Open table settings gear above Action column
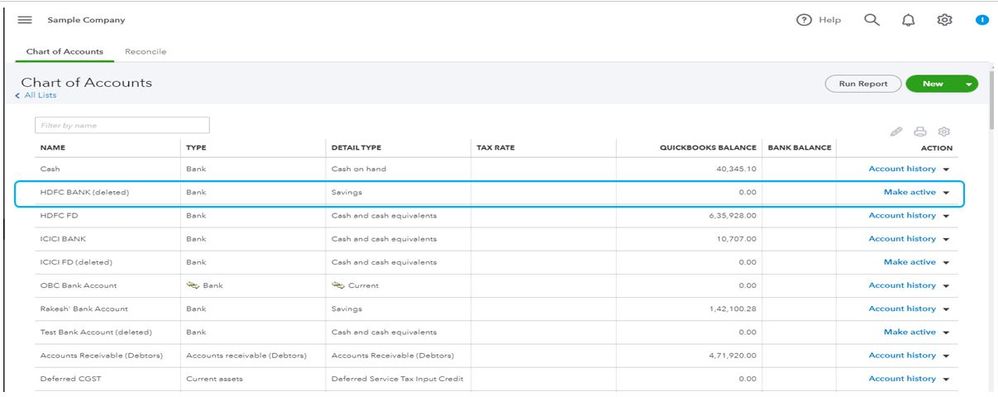 [x=944, y=132]
